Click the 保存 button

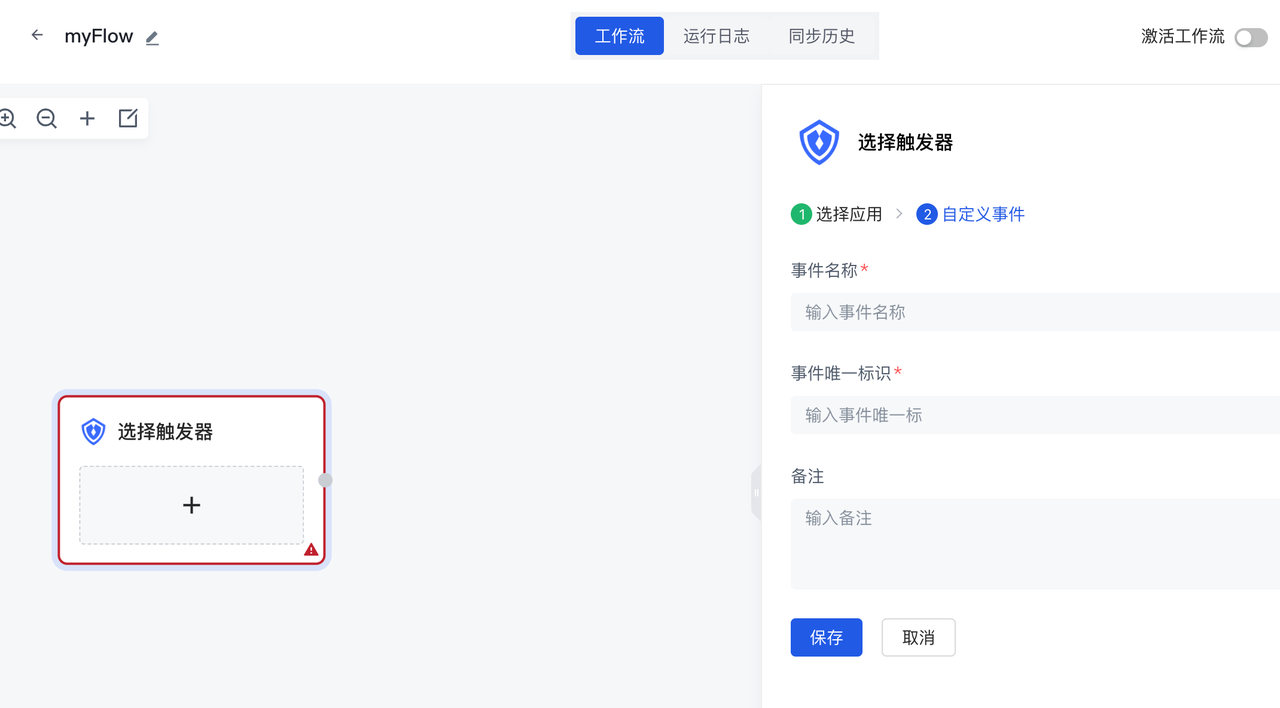pos(826,638)
